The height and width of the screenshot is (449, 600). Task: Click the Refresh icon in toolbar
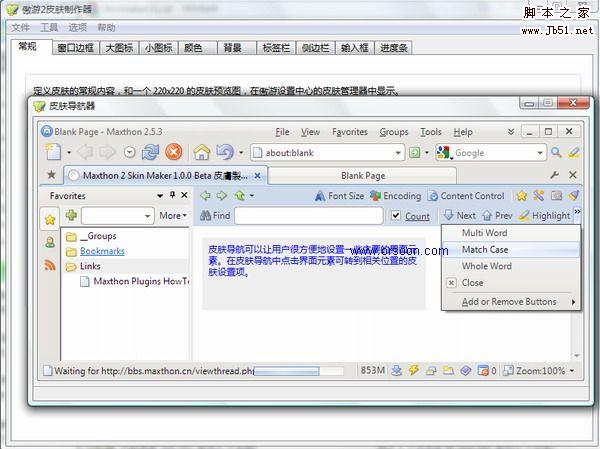(x=150, y=152)
